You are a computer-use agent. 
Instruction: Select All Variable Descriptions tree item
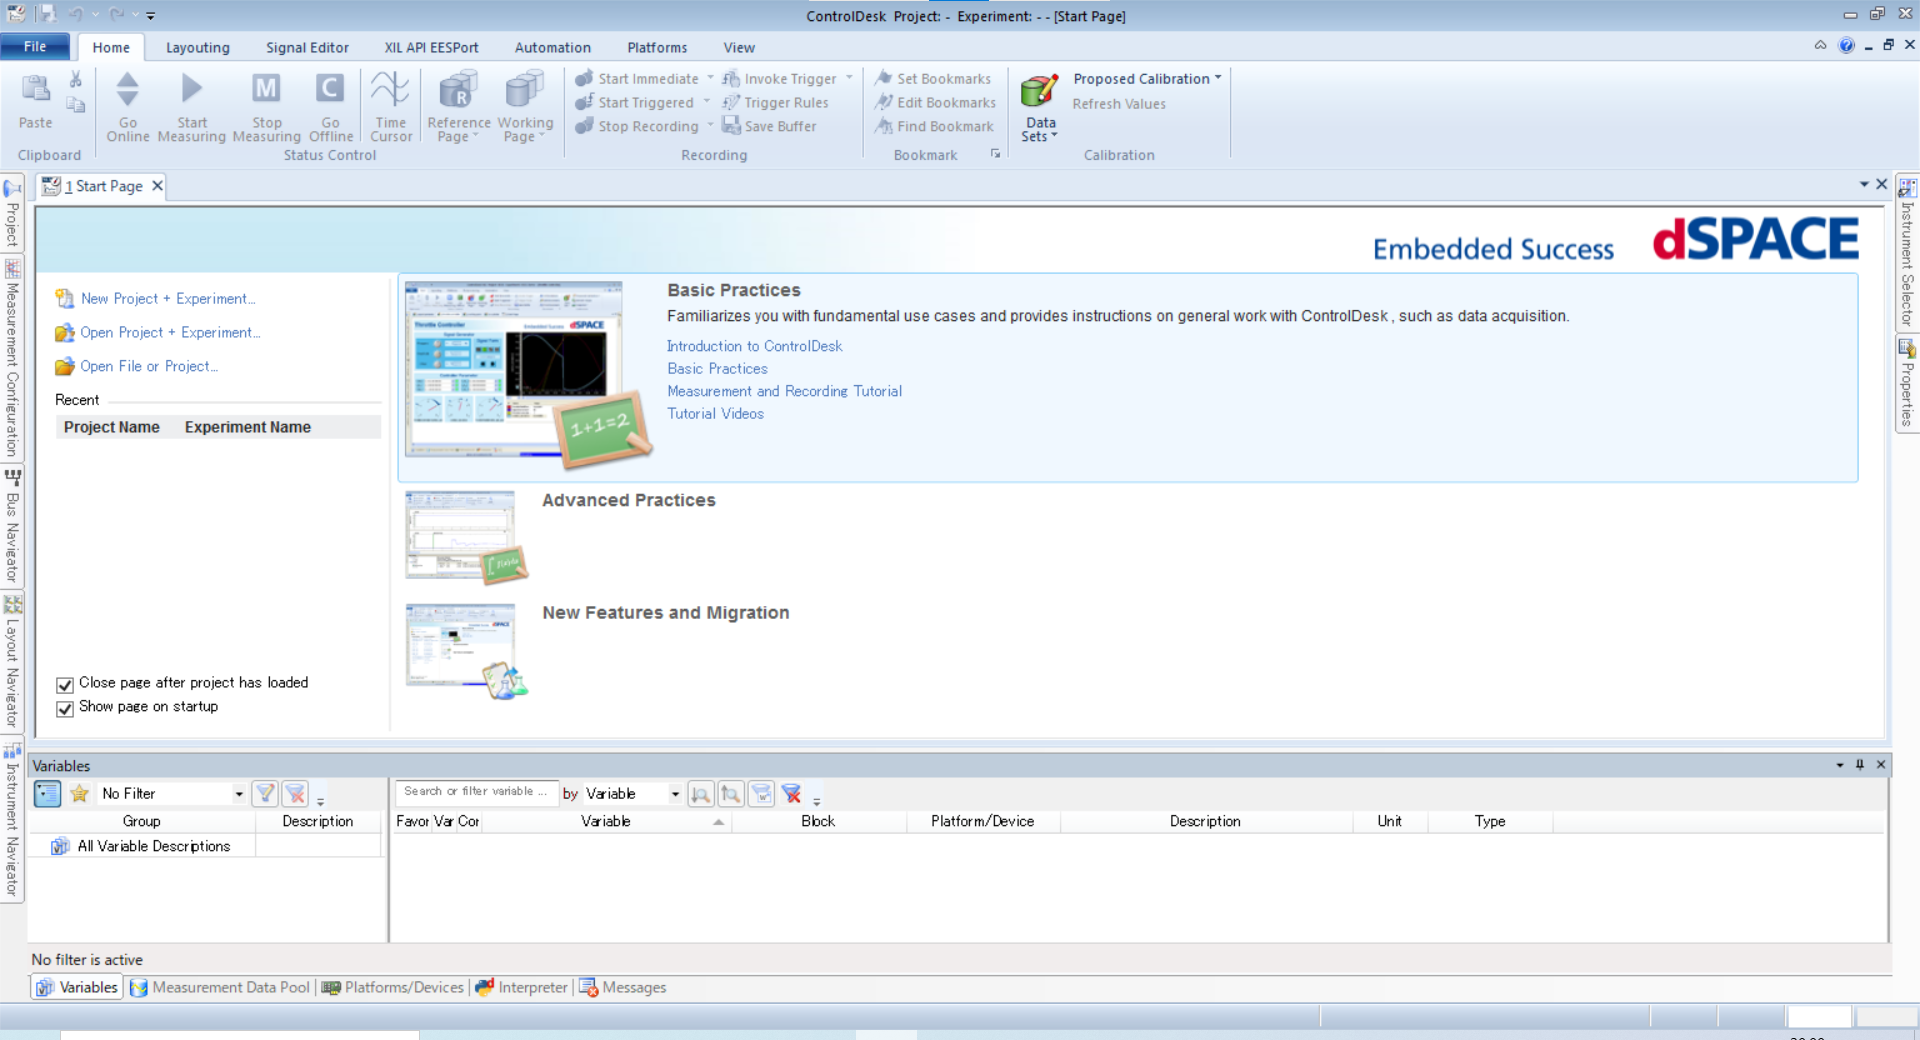coord(154,846)
